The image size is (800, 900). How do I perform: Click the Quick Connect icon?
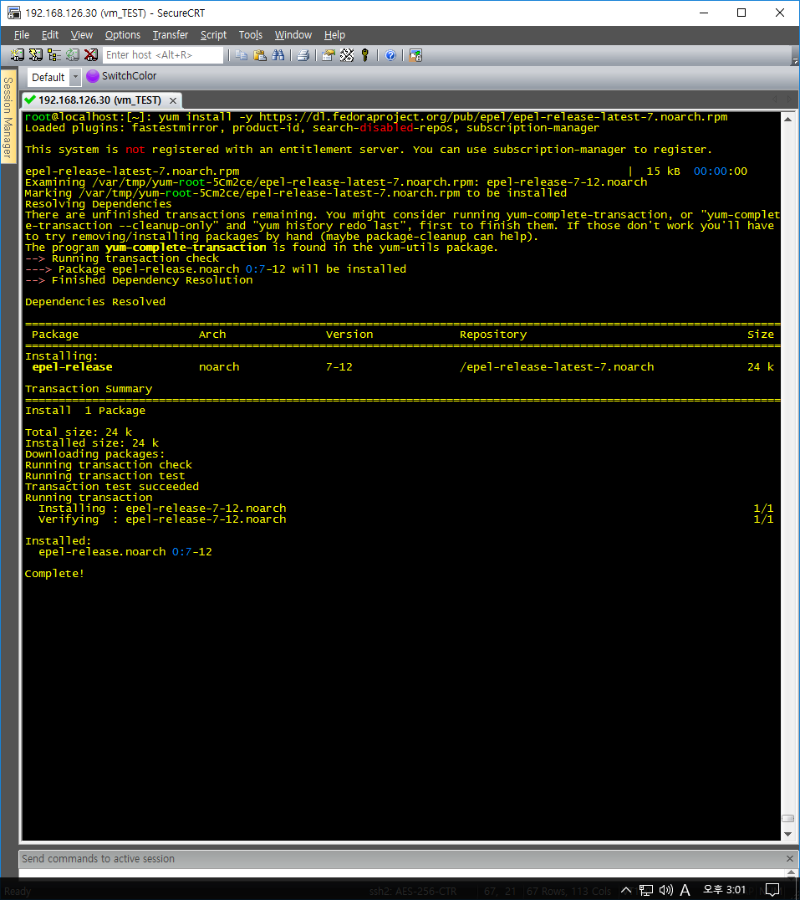(x=35, y=55)
